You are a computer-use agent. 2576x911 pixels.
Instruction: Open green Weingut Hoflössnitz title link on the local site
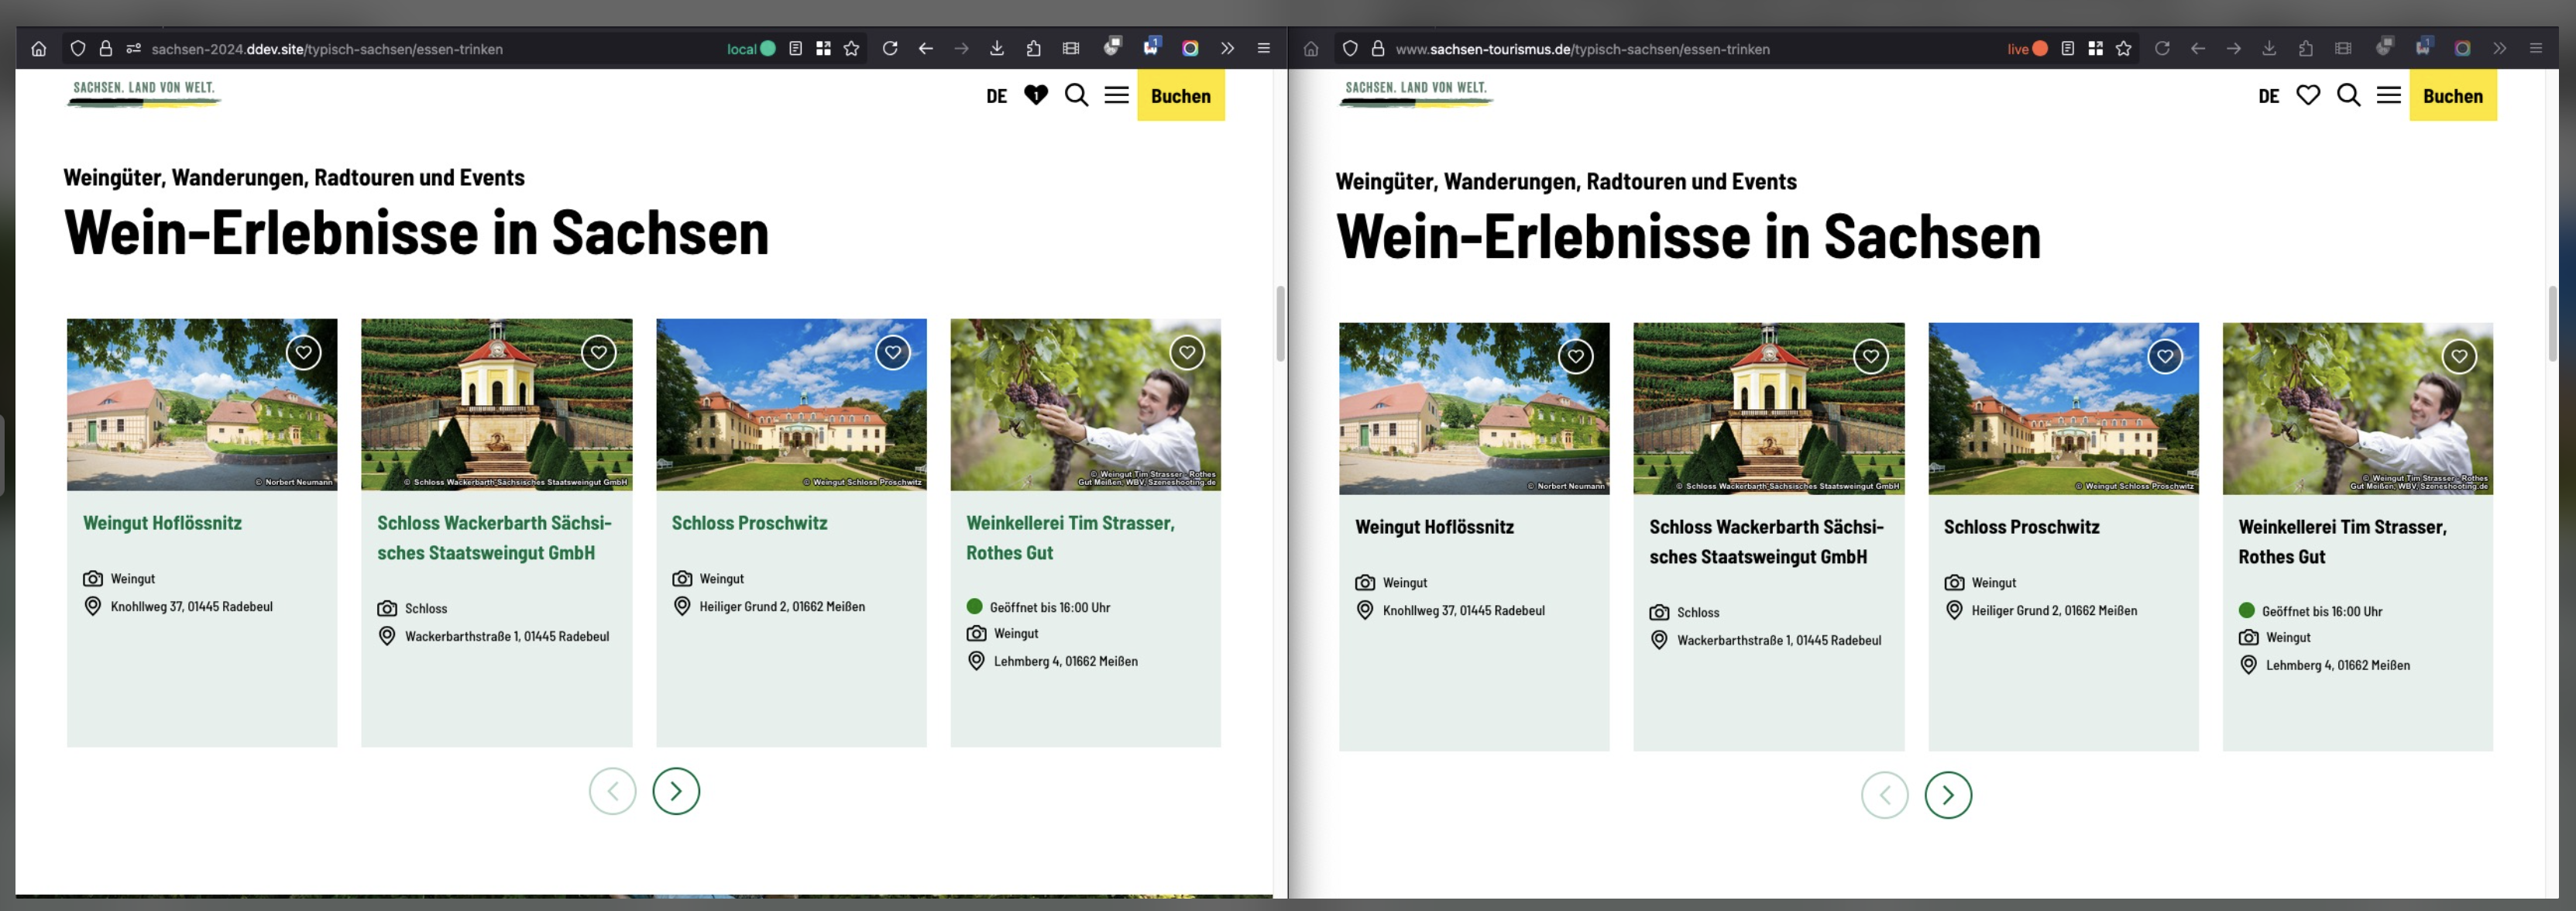pos(162,523)
